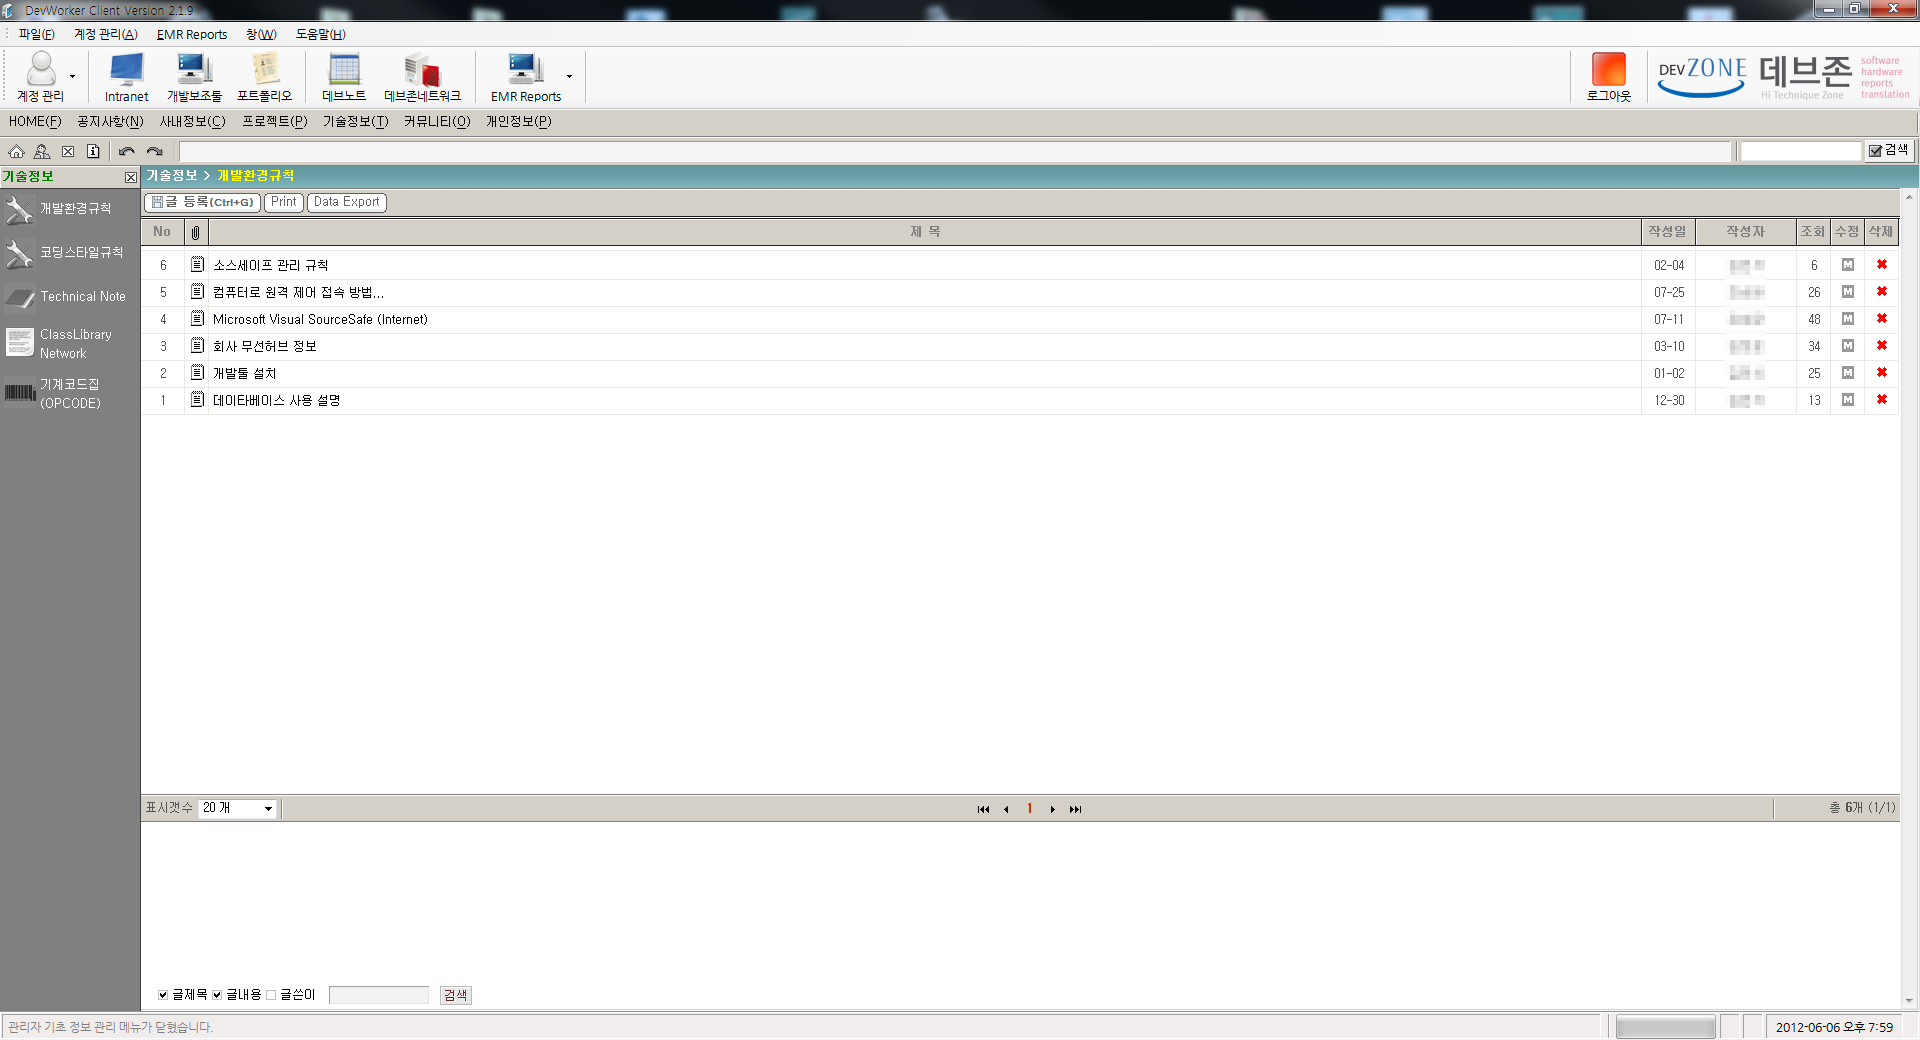The width and height of the screenshot is (1920, 1040).
Task: Click the top-right search input field
Action: click(1800, 151)
